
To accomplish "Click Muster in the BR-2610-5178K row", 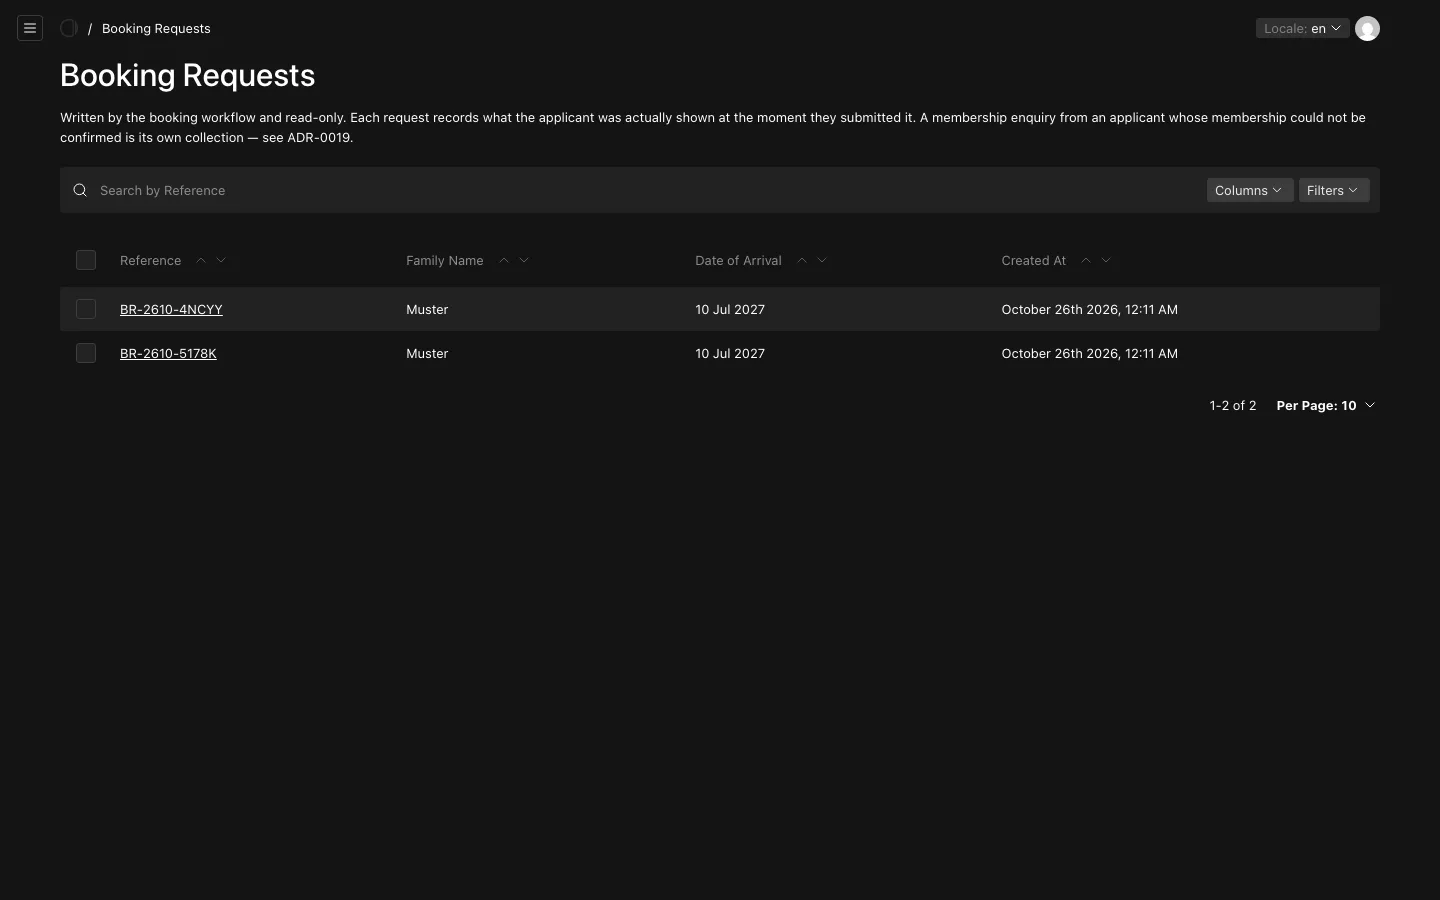I will [x=427, y=353].
